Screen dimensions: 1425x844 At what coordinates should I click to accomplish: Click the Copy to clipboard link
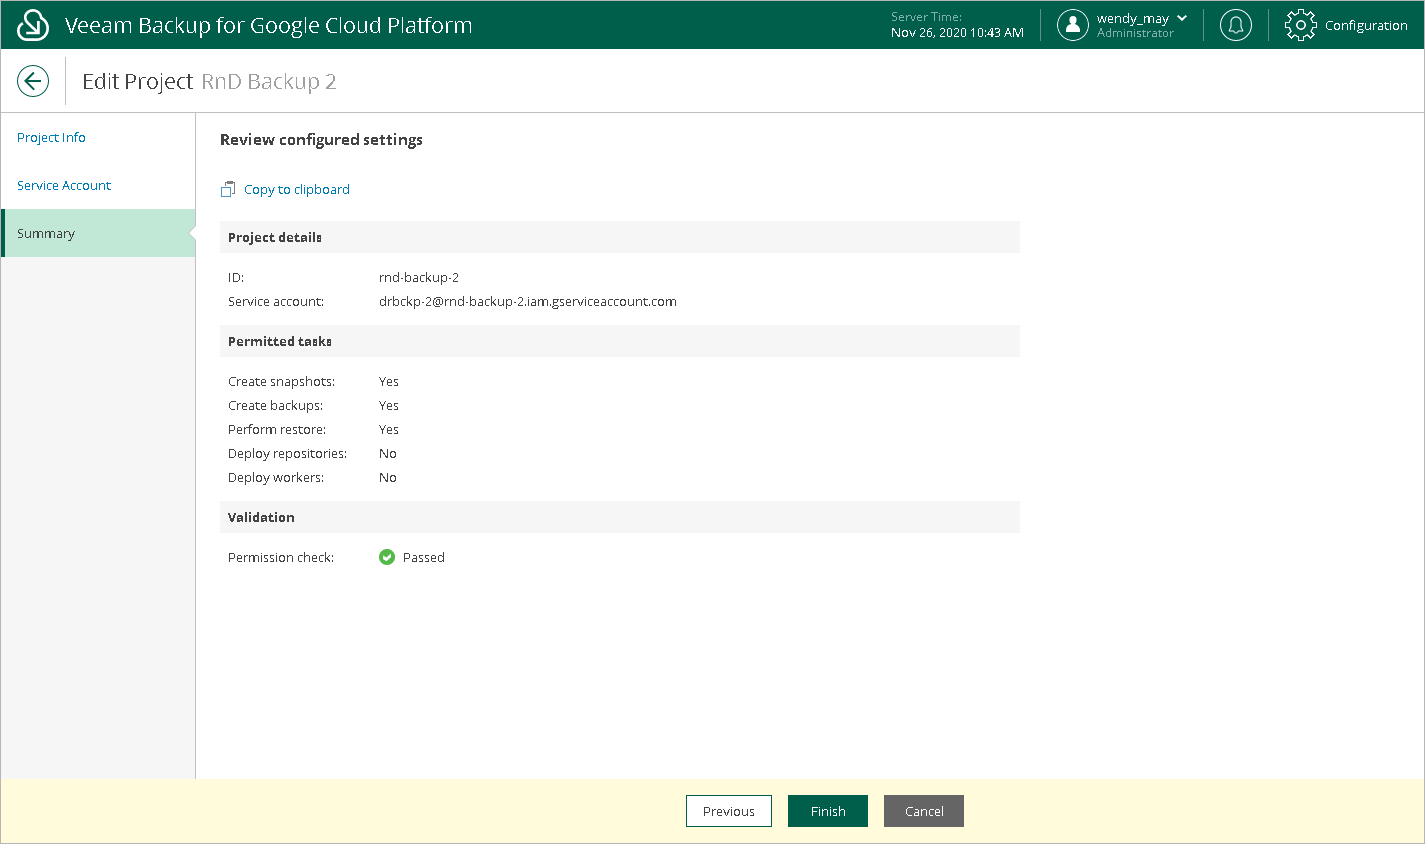click(297, 189)
